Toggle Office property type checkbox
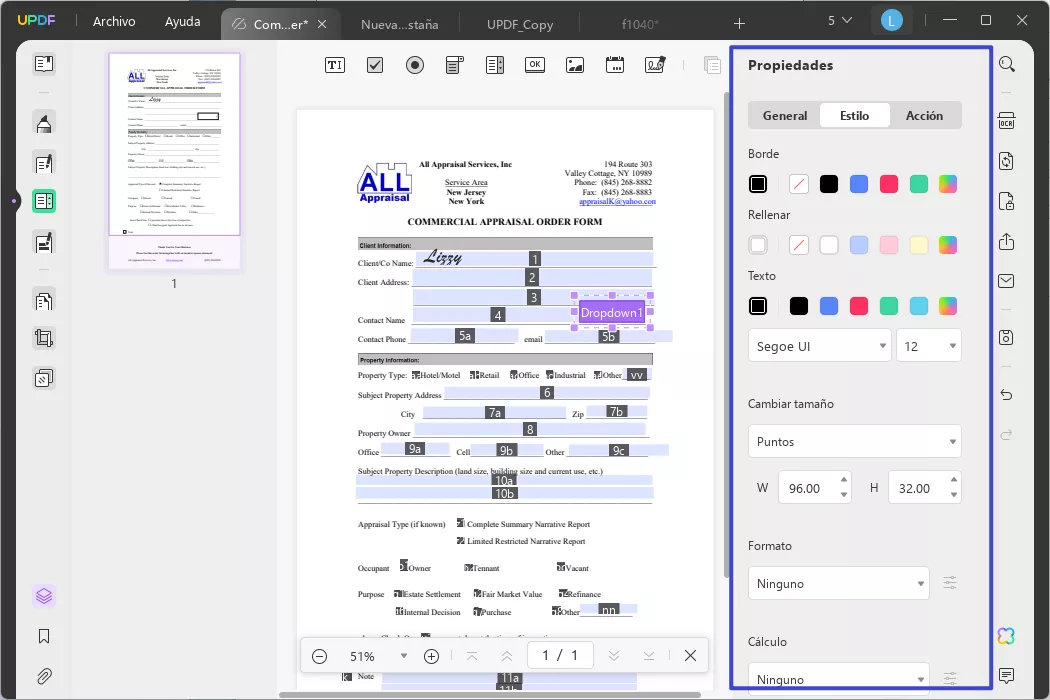This screenshot has height=700, width=1050. 514,375
